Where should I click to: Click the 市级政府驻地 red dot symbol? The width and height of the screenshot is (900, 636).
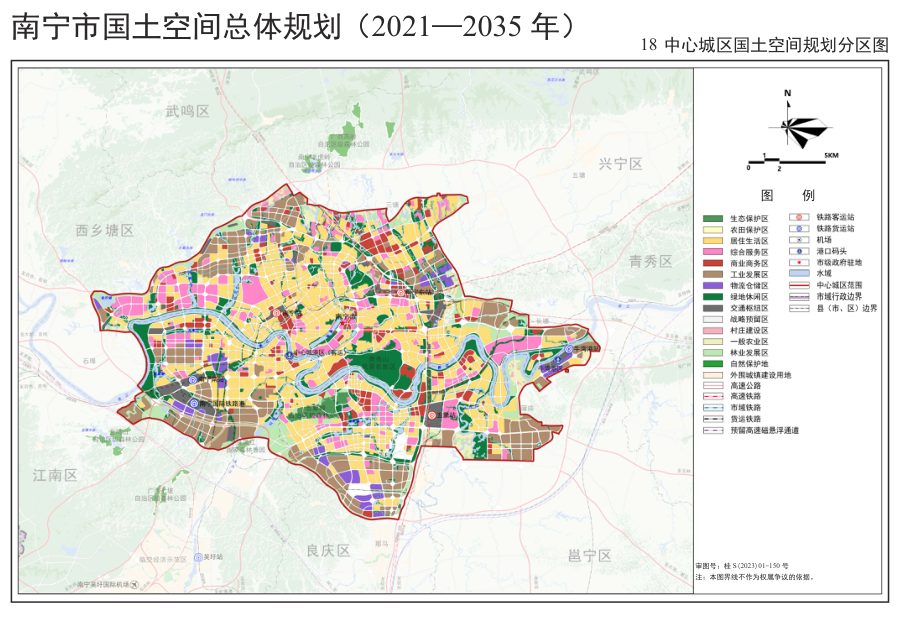click(x=799, y=262)
